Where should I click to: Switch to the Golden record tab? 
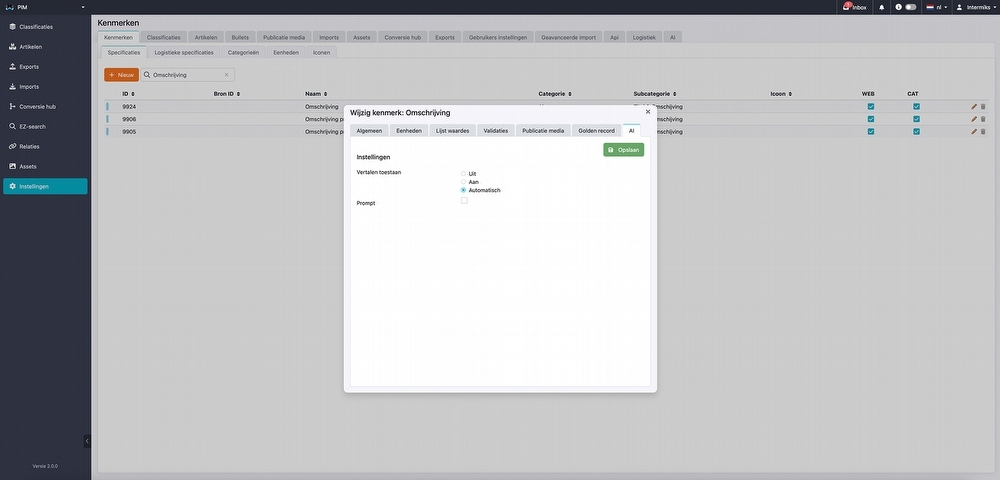tap(596, 130)
